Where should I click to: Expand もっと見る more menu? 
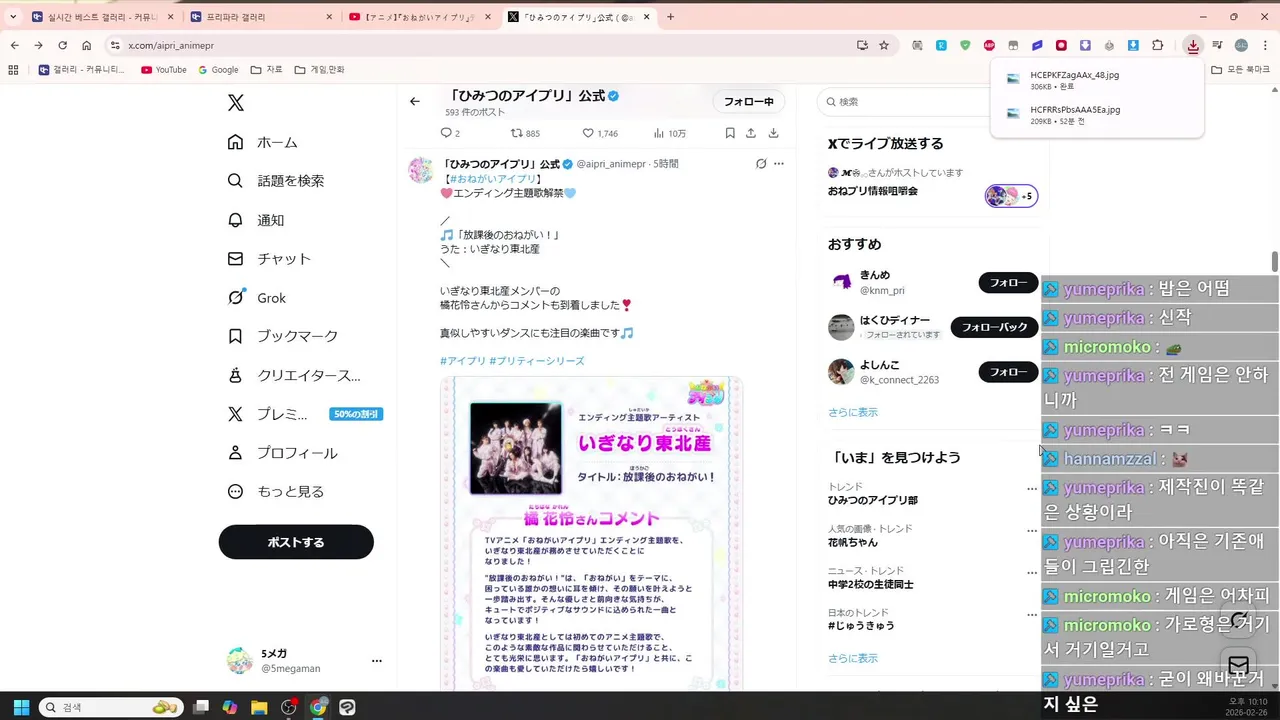[275, 492]
